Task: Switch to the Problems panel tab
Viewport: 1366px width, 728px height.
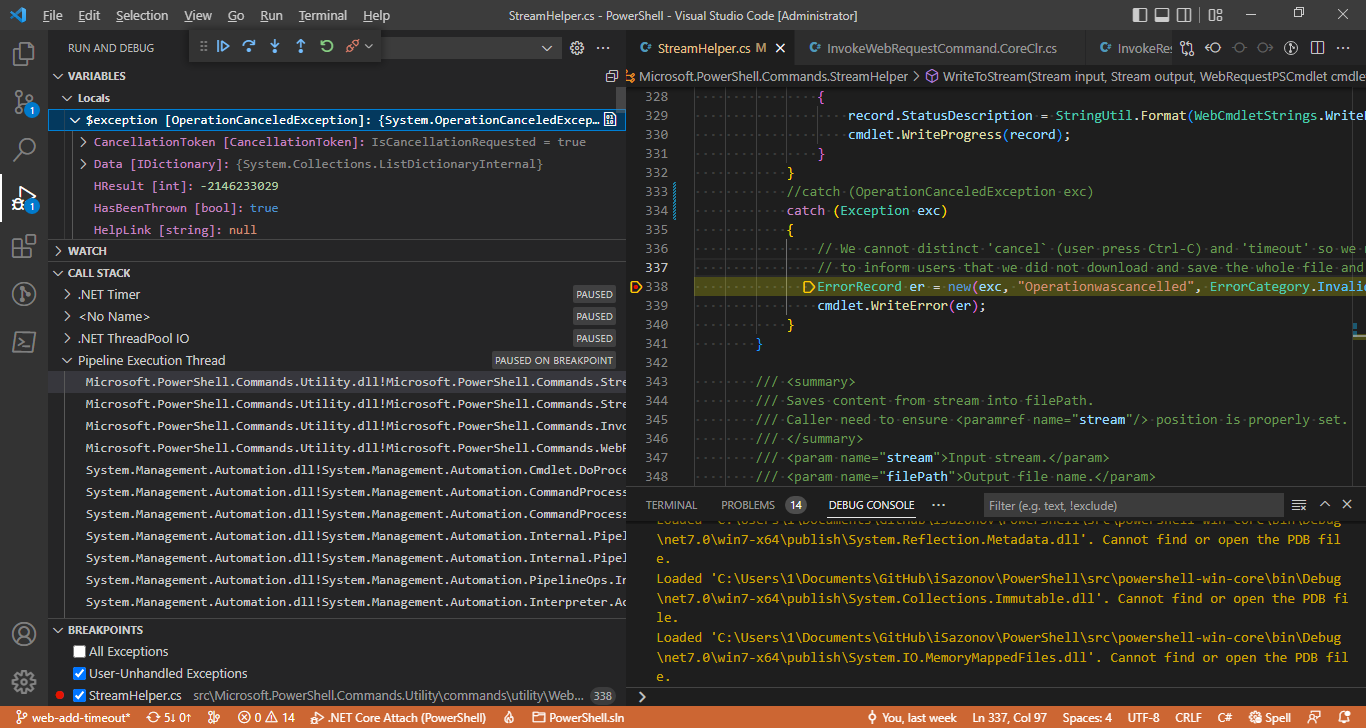Action: click(748, 505)
